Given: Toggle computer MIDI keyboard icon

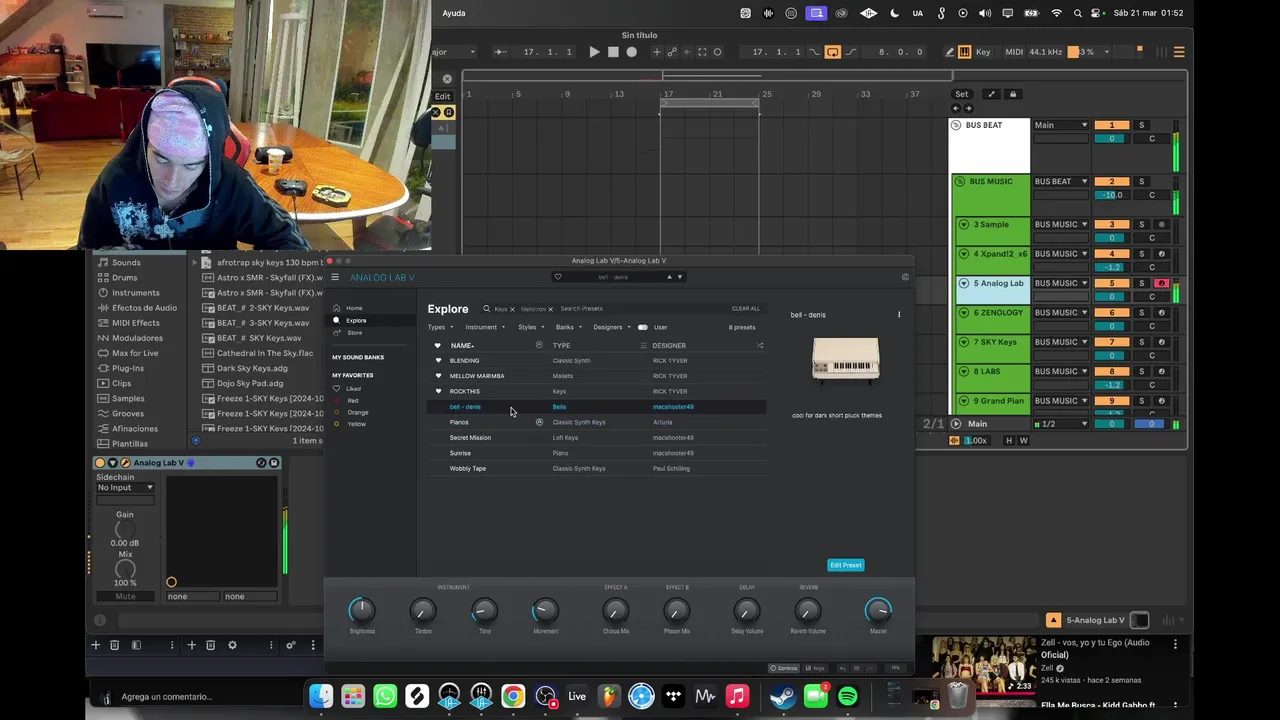Looking at the screenshot, I should 964,52.
